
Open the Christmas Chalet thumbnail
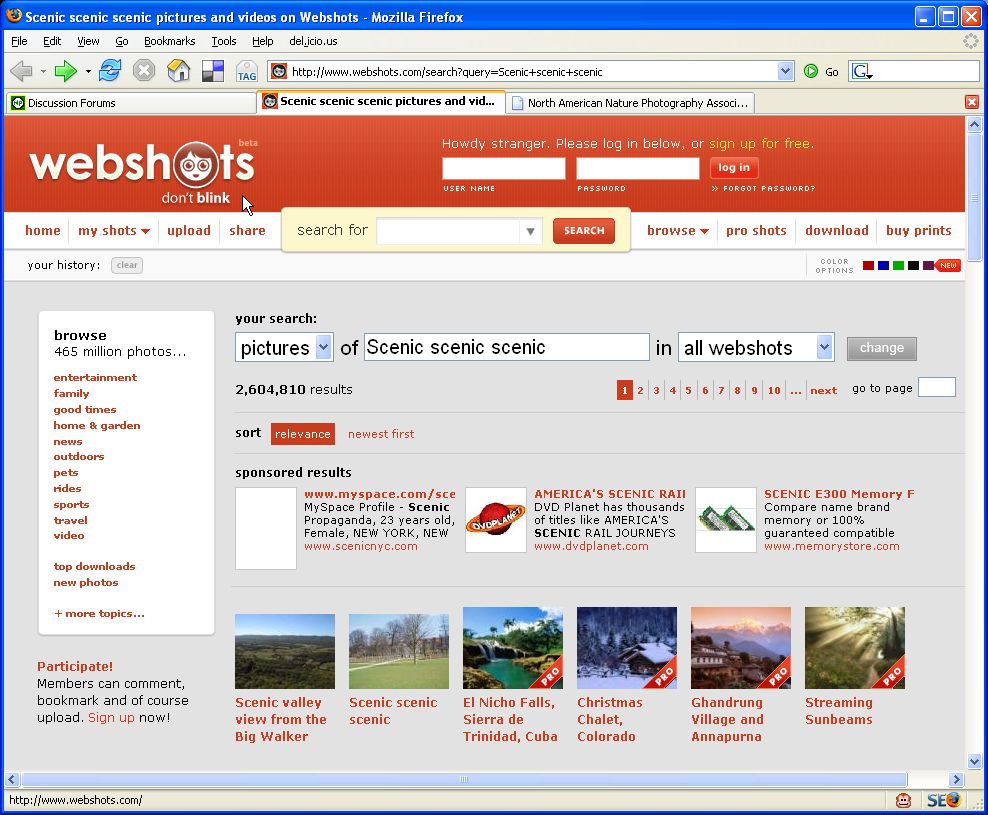coord(627,648)
